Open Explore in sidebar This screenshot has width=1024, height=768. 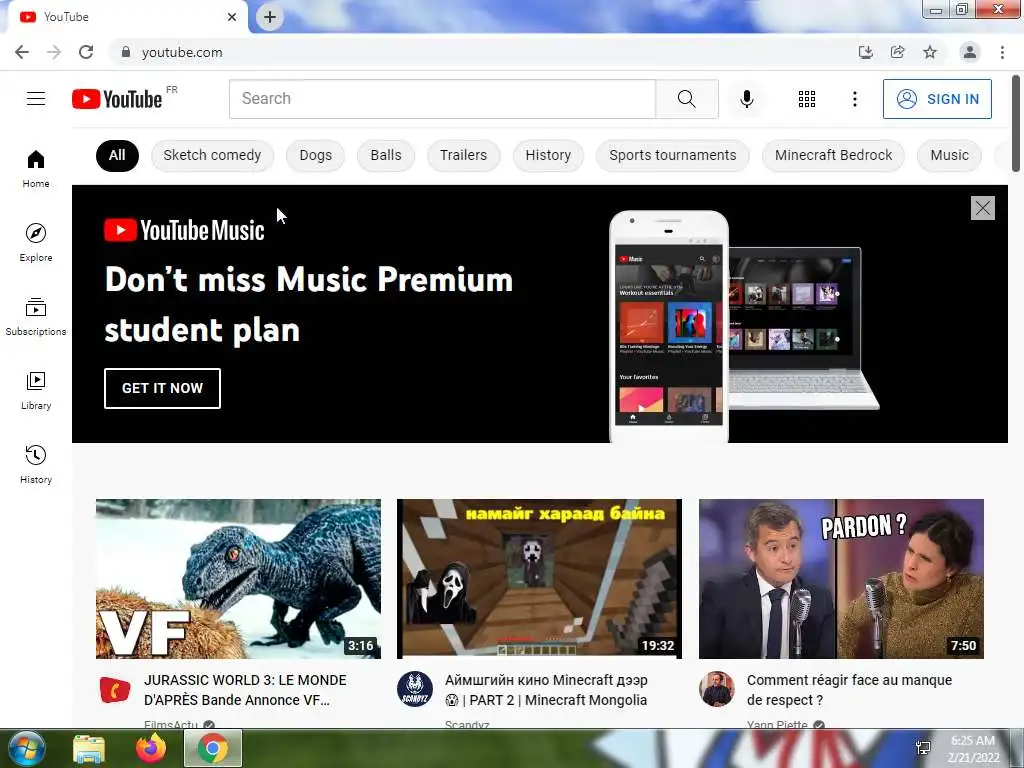[36, 243]
